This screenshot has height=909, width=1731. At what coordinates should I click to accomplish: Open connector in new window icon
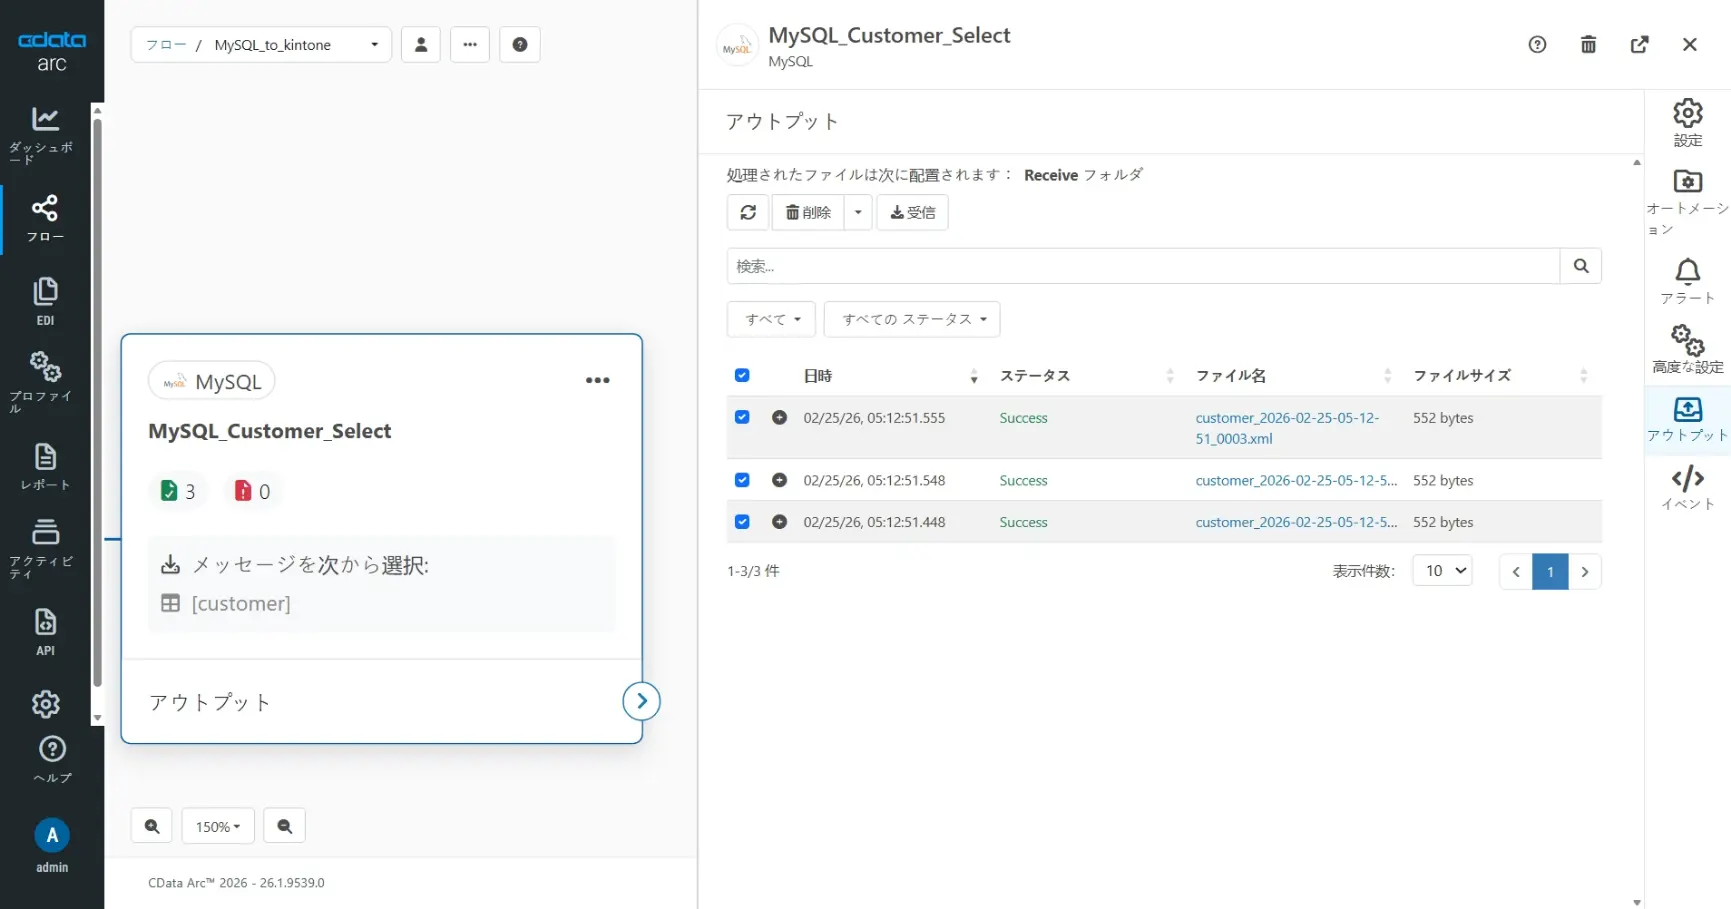(1639, 44)
